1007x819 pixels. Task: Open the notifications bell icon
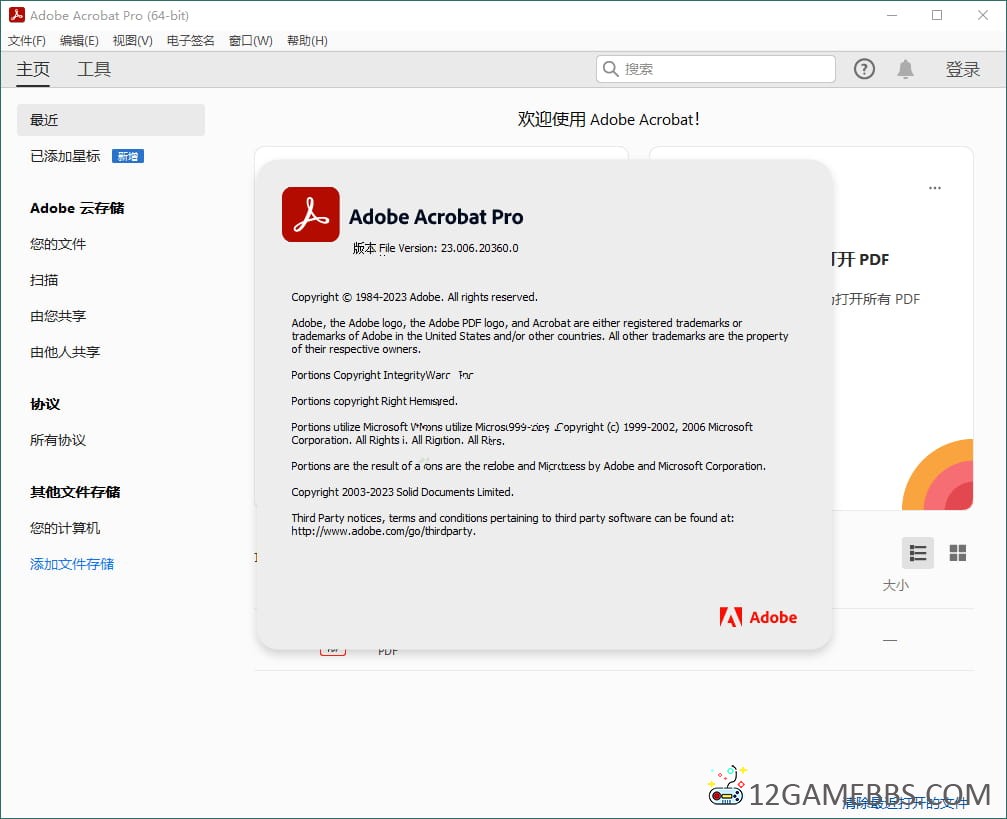pos(905,69)
